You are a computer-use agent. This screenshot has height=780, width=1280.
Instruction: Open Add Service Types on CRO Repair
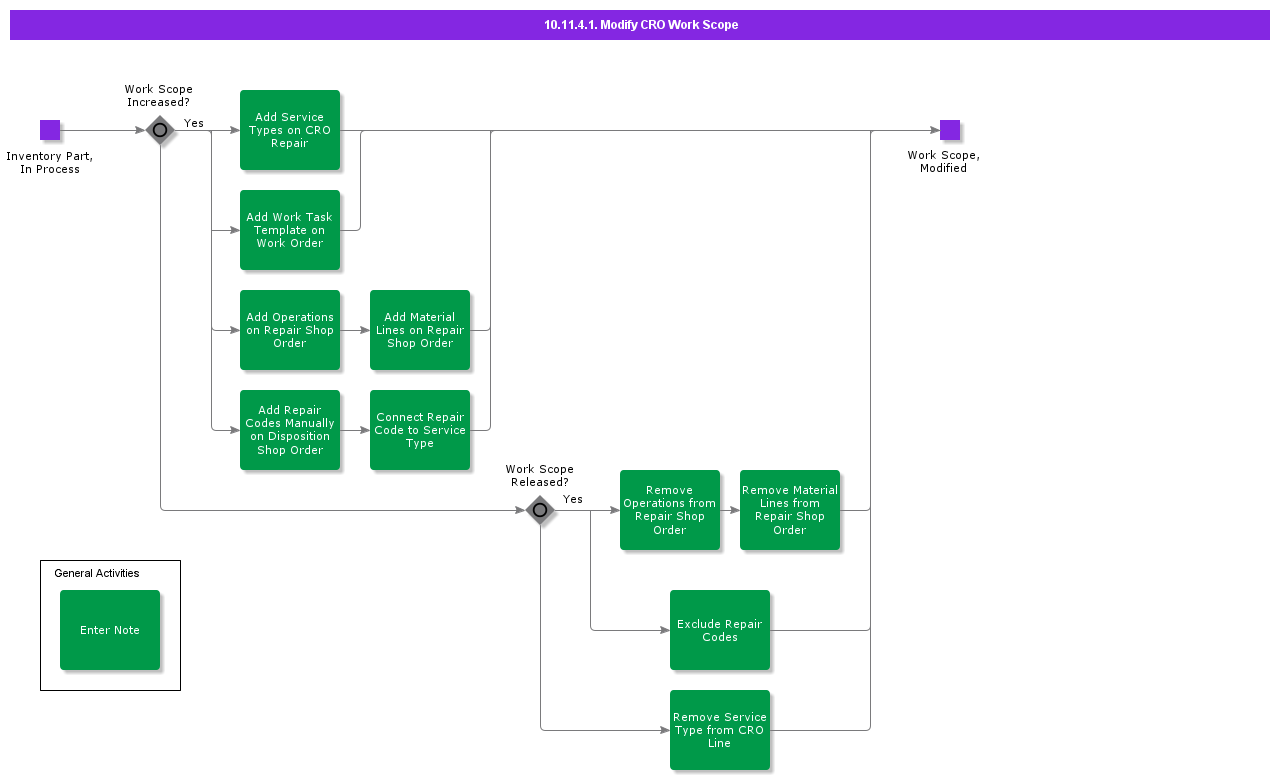point(290,130)
